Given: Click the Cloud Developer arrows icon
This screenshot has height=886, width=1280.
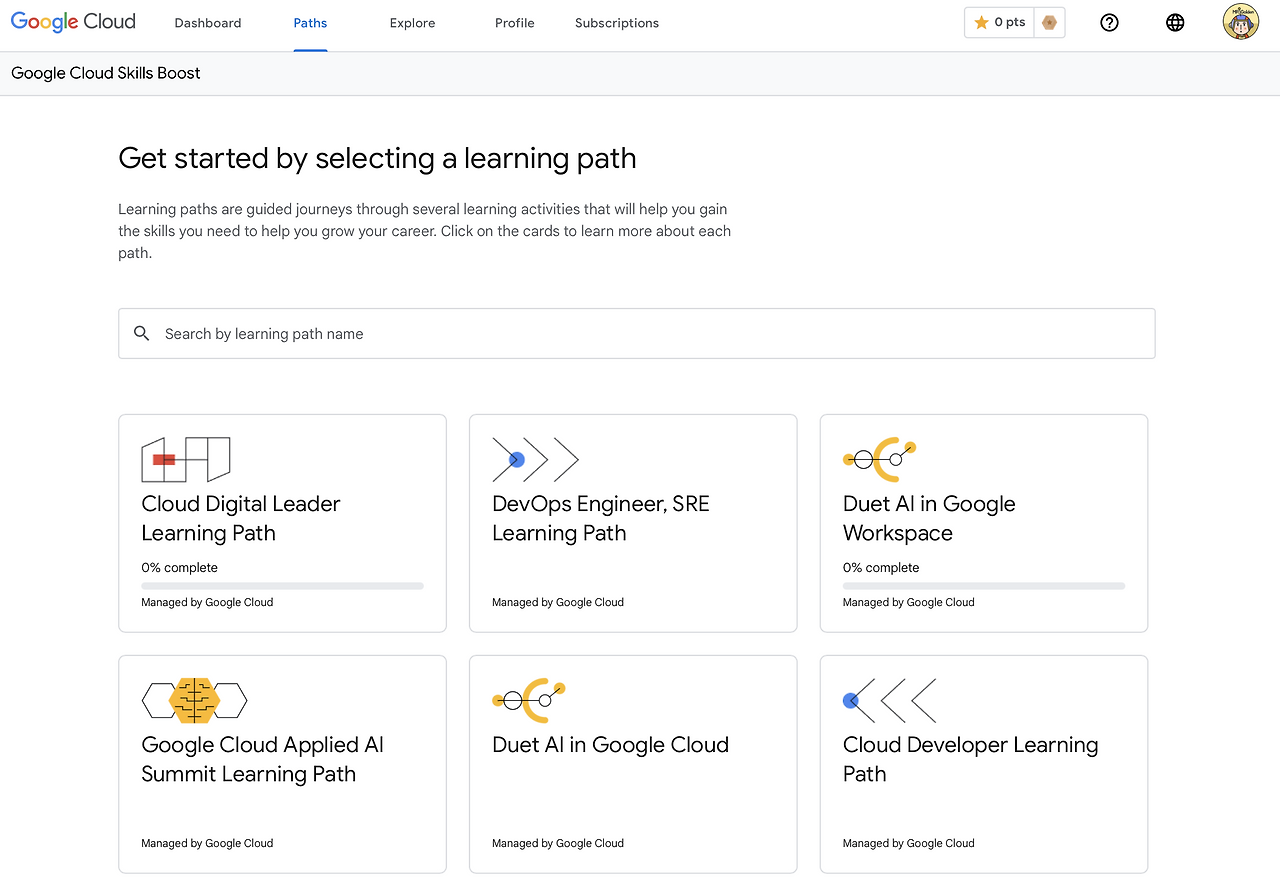Looking at the screenshot, I should (890, 700).
